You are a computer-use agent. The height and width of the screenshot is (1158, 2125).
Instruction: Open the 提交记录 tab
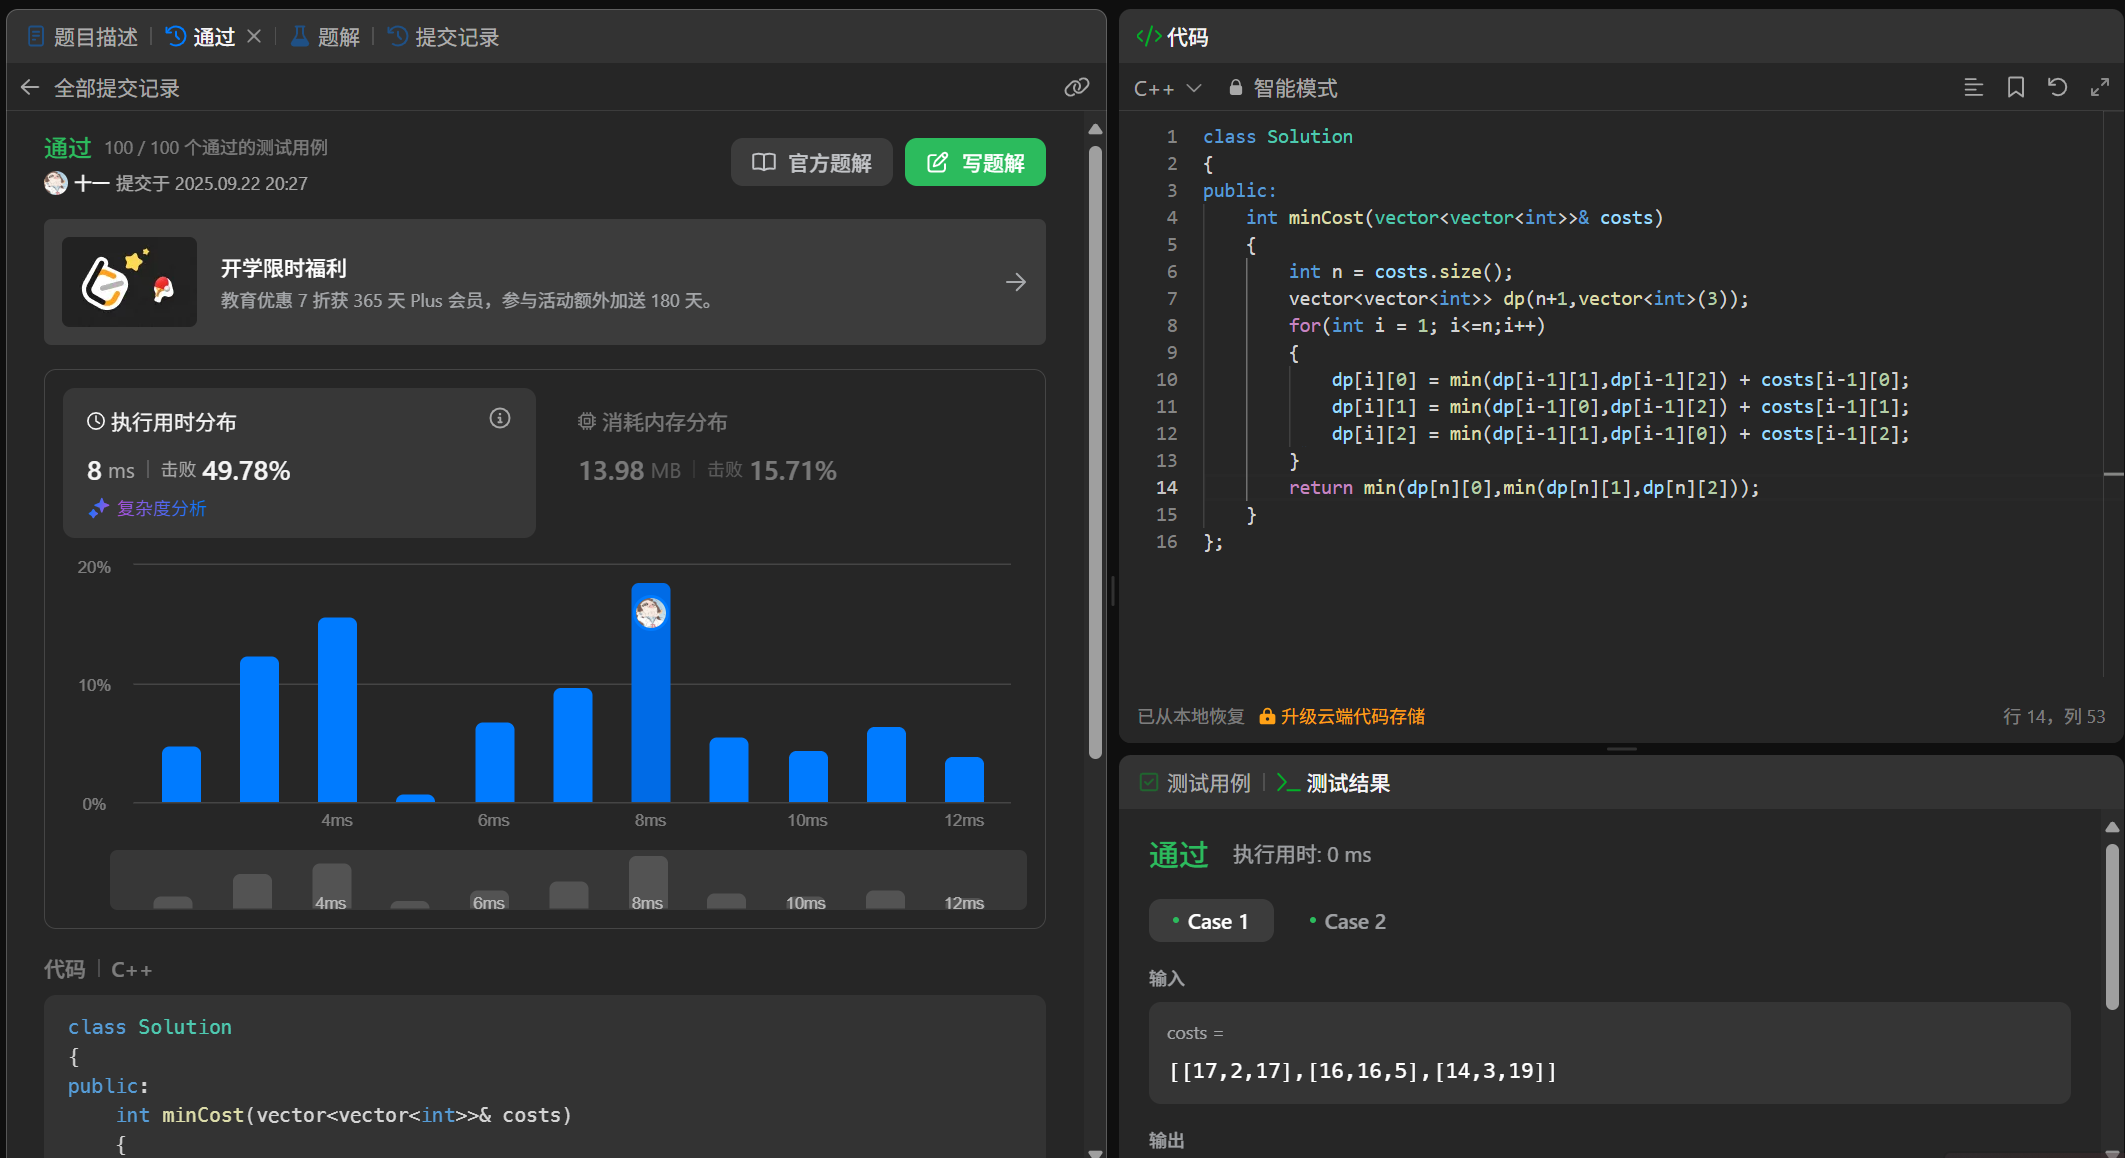[444, 37]
